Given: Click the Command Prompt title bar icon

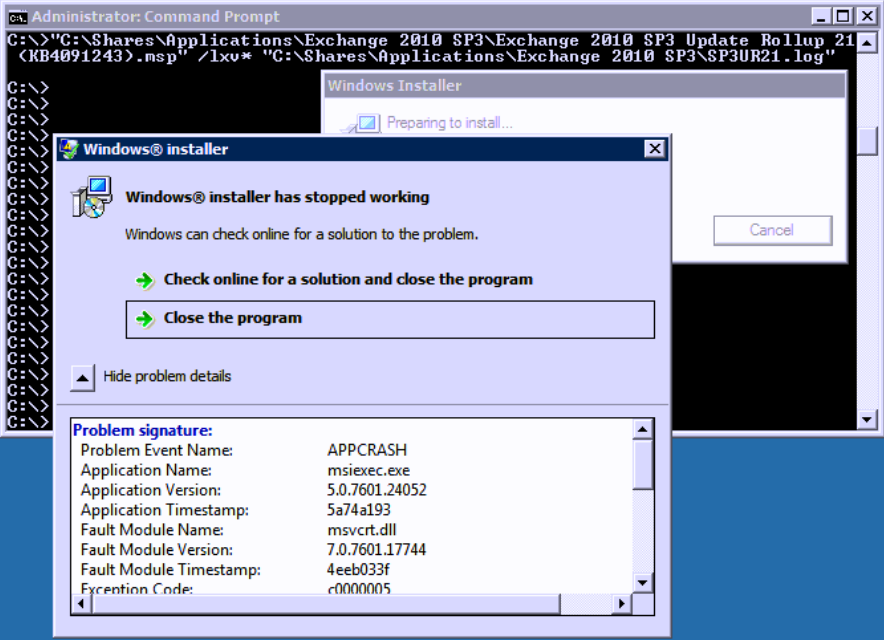Looking at the screenshot, I should [x=17, y=17].
